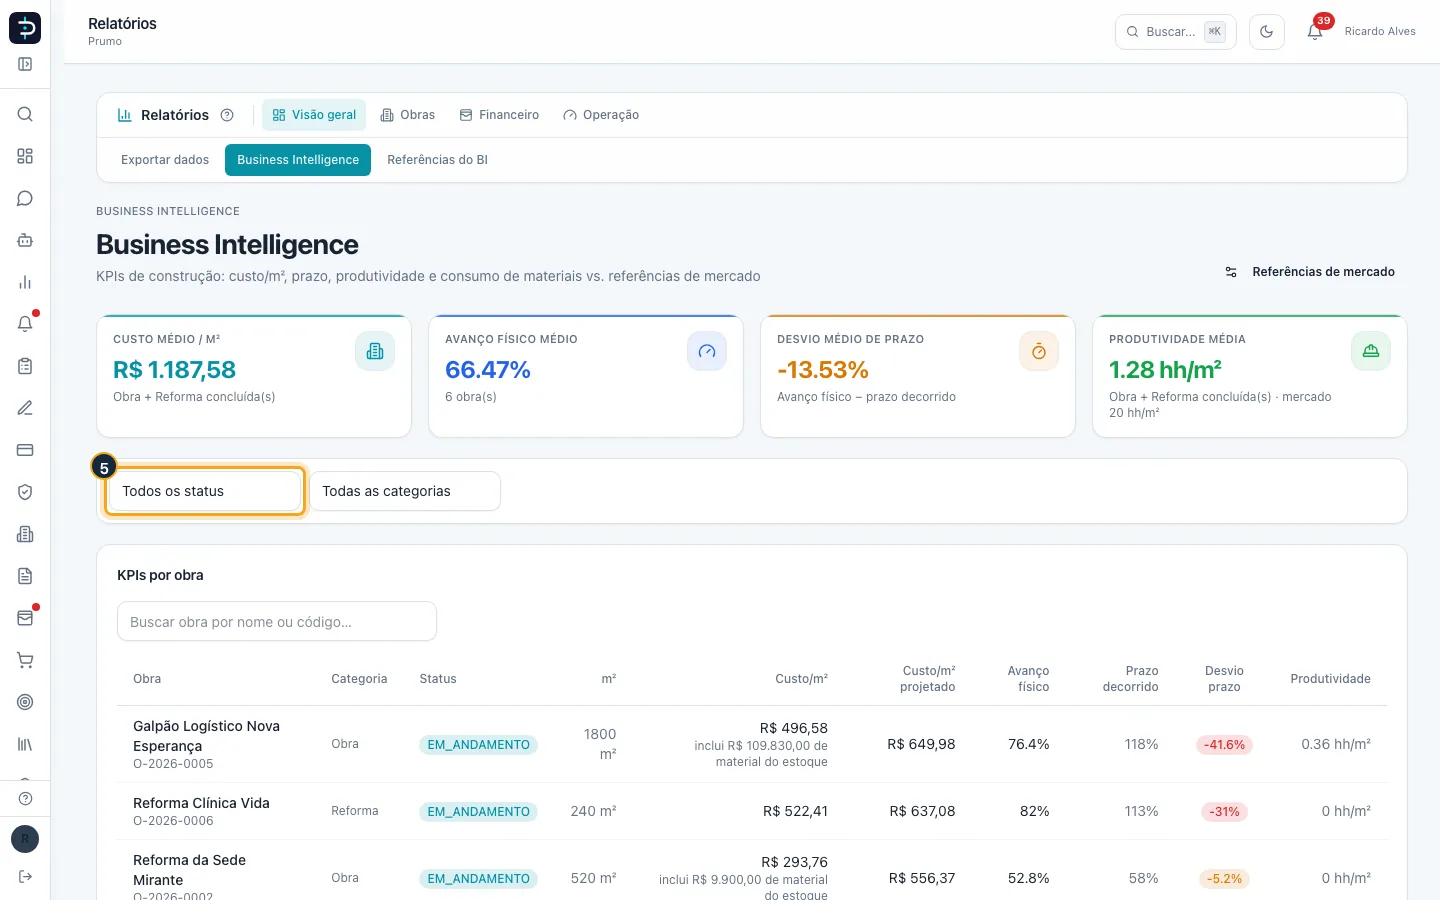1440x900 pixels.
Task: Open the dashboard grid icon in sidebar
Action: [x=25, y=156]
